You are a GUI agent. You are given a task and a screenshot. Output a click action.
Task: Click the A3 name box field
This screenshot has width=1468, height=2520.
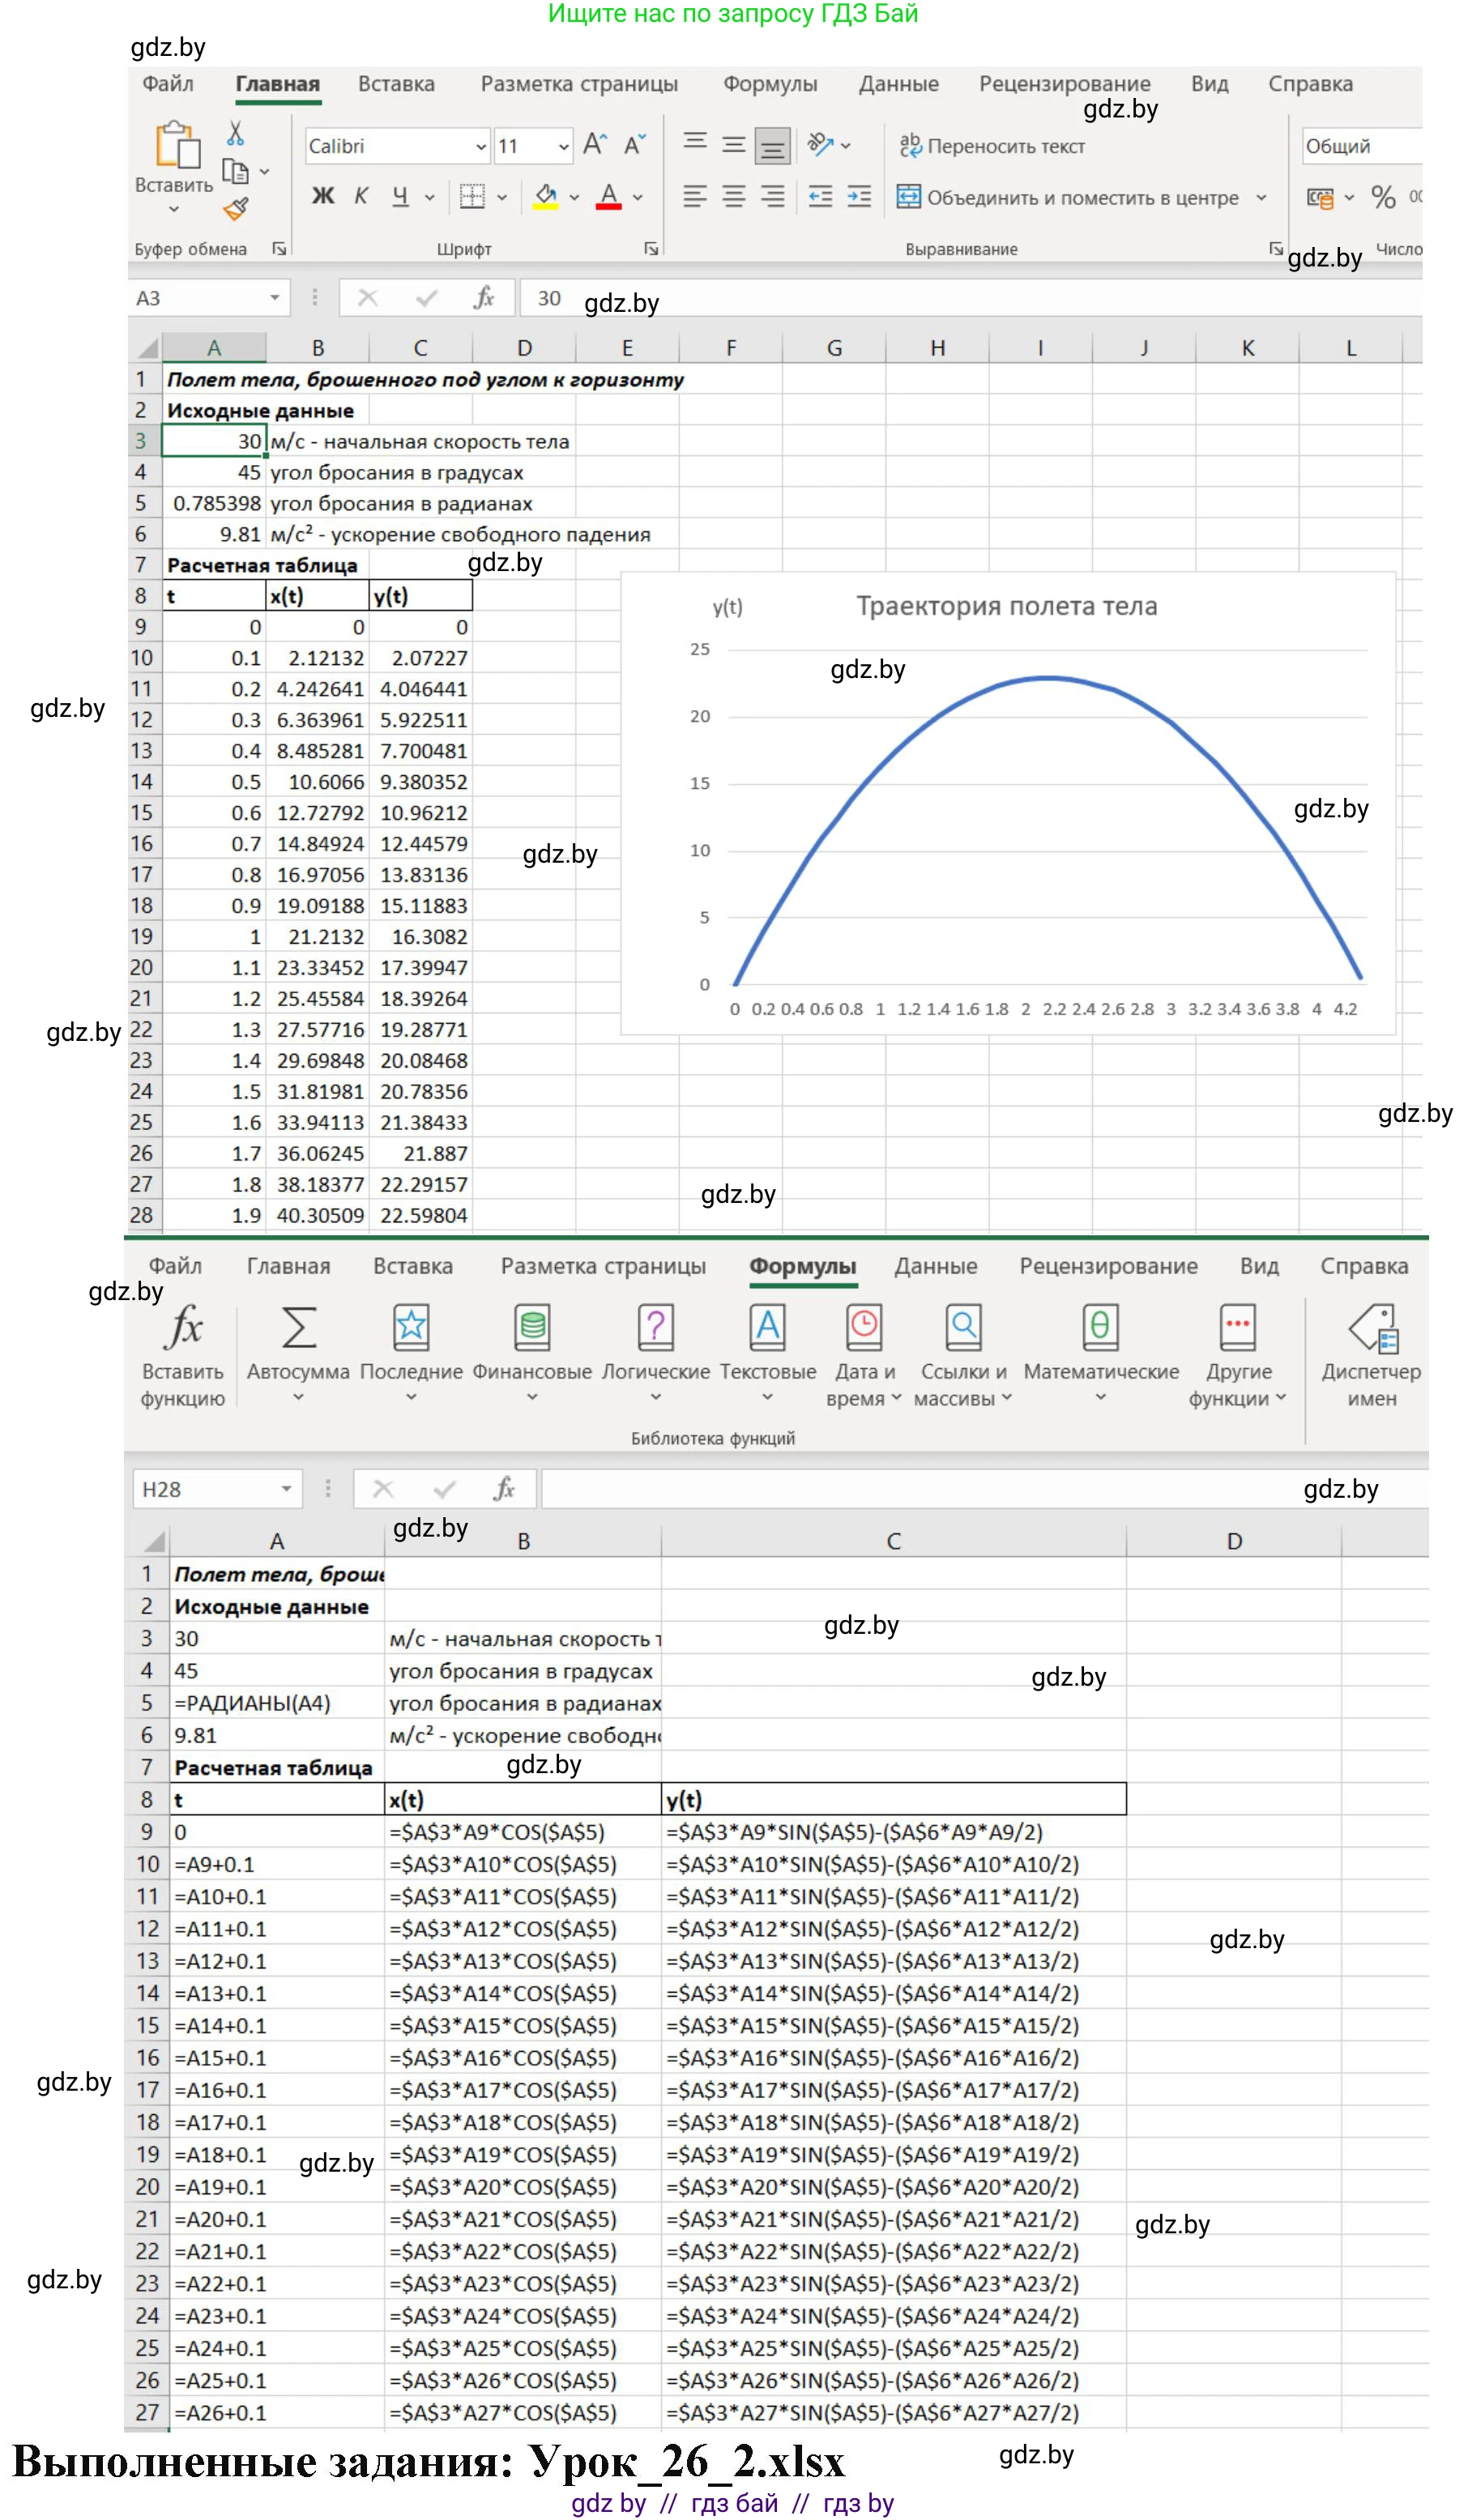200,298
